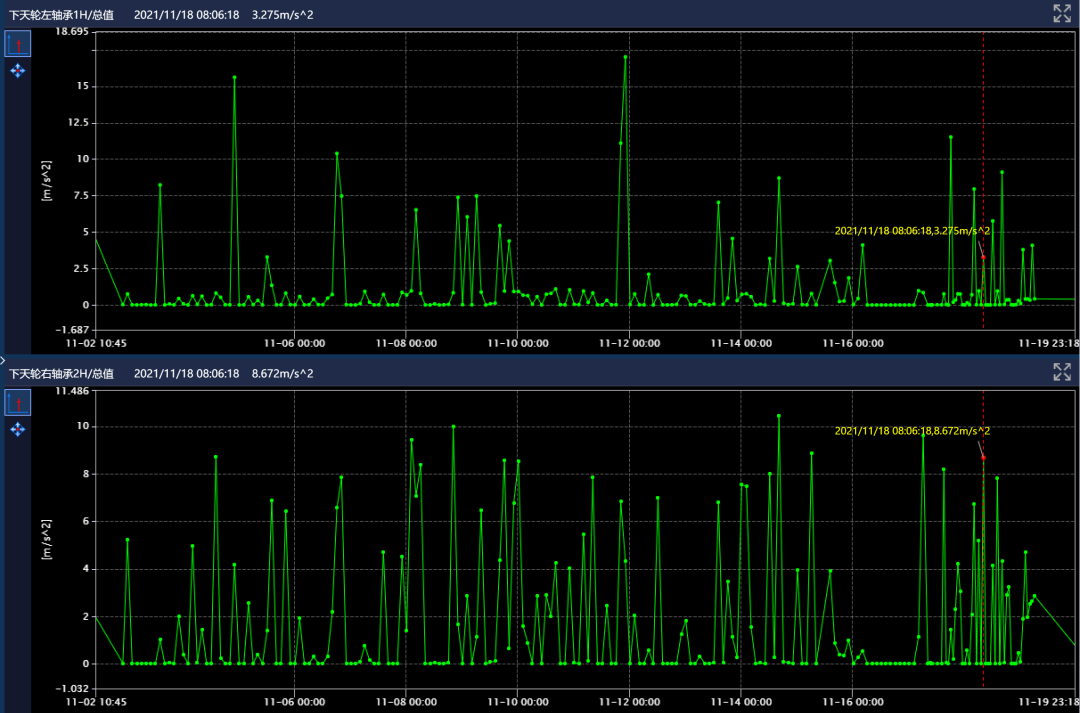The height and width of the screenshot is (713, 1080).
Task: Expand the collapsed left side panel arrow
Action: [x=3, y=357]
